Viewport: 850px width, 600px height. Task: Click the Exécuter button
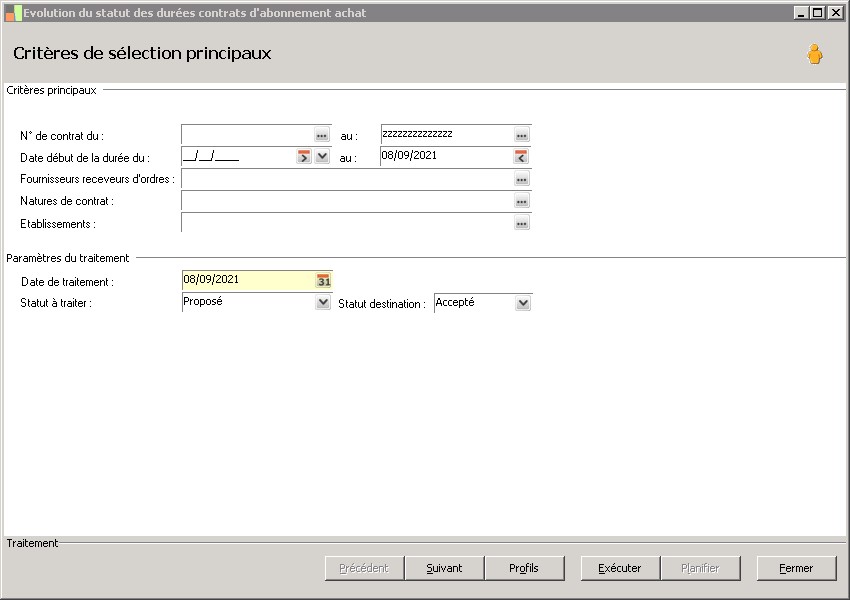point(620,568)
